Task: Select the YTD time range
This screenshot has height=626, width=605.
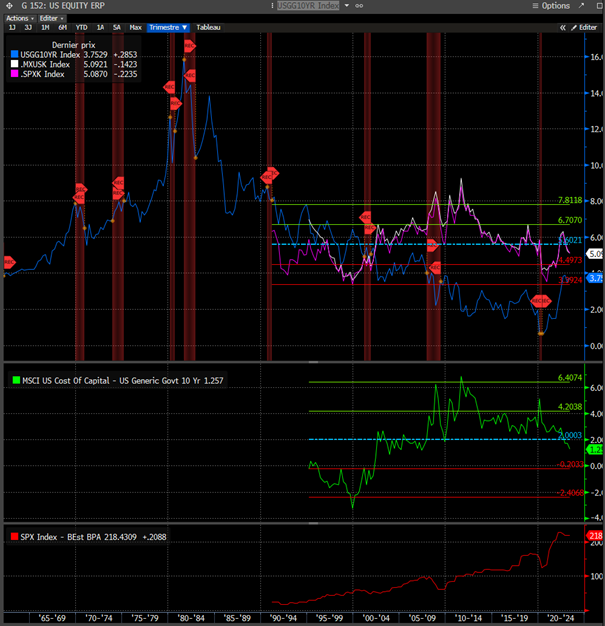Action: [x=82, y=27]
